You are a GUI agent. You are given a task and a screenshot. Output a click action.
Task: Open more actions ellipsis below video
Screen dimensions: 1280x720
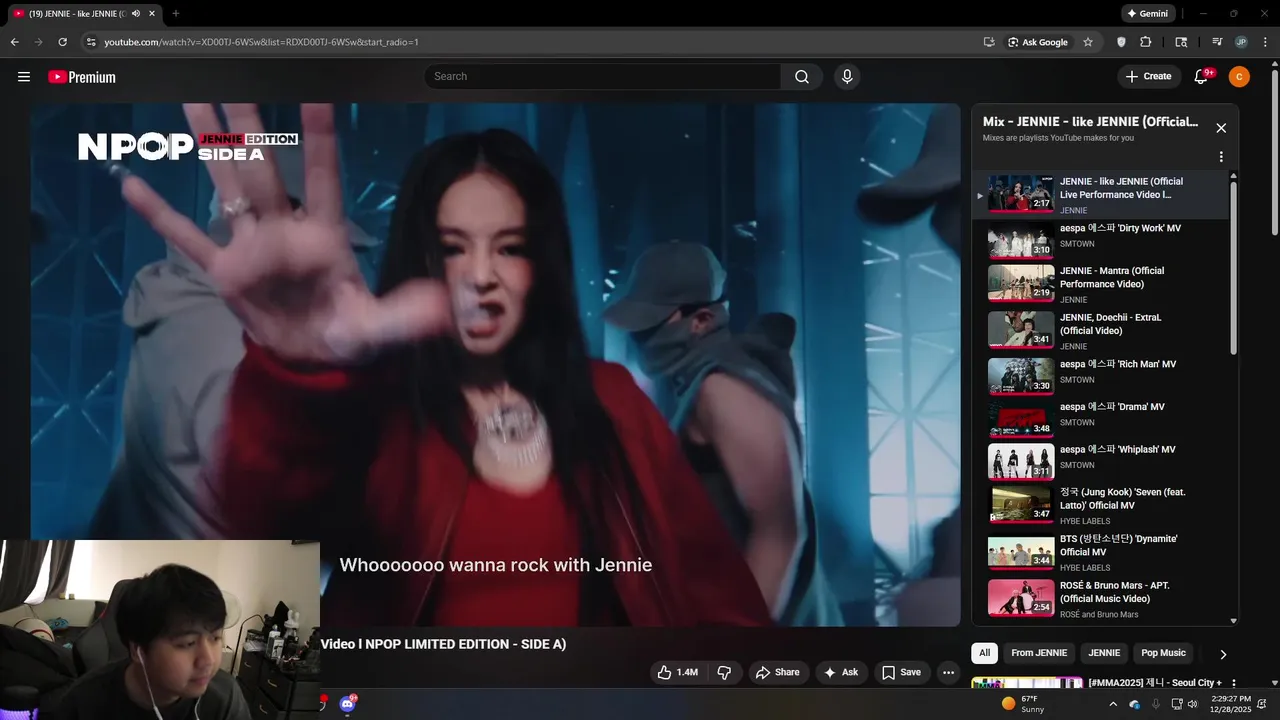[x=949, y=673]
